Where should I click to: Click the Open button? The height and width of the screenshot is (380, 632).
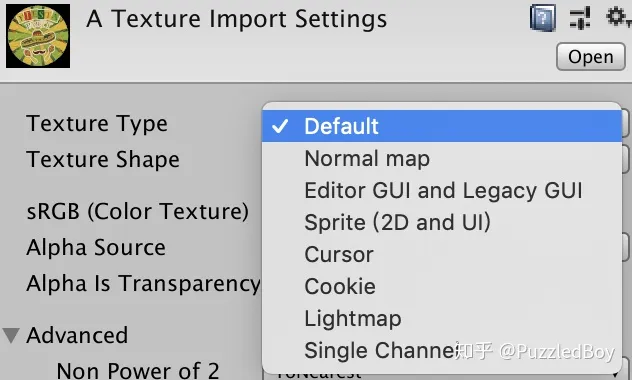click(x=590, y=57)
